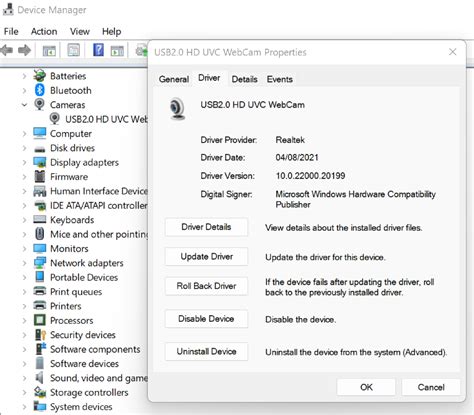
Task: Click the Bluetooth icon in device tree
Action: point(40,90)
